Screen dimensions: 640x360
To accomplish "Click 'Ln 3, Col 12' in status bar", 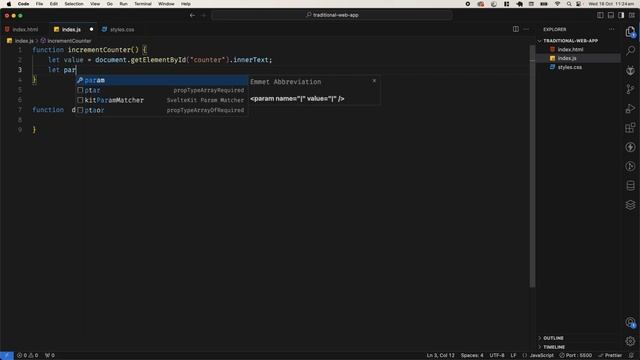I will pos(440,356).
